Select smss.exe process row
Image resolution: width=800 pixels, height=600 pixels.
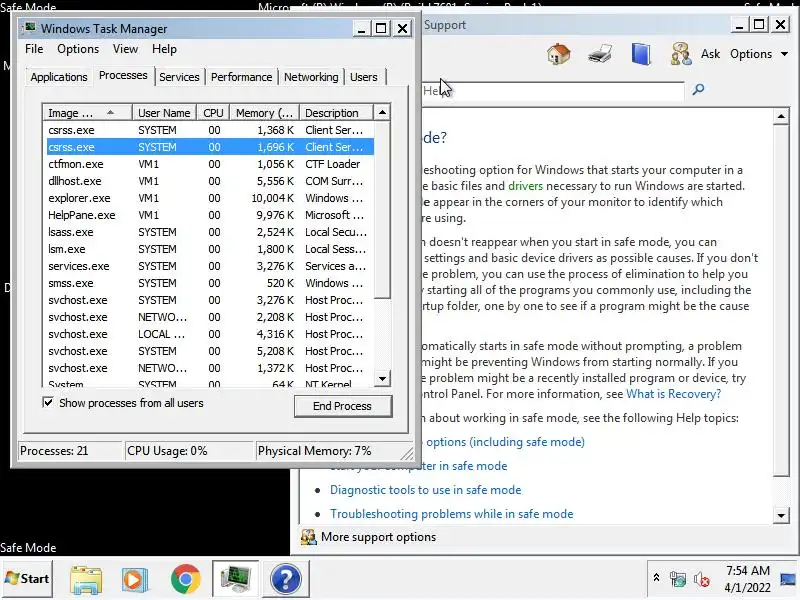coord(210,283)
